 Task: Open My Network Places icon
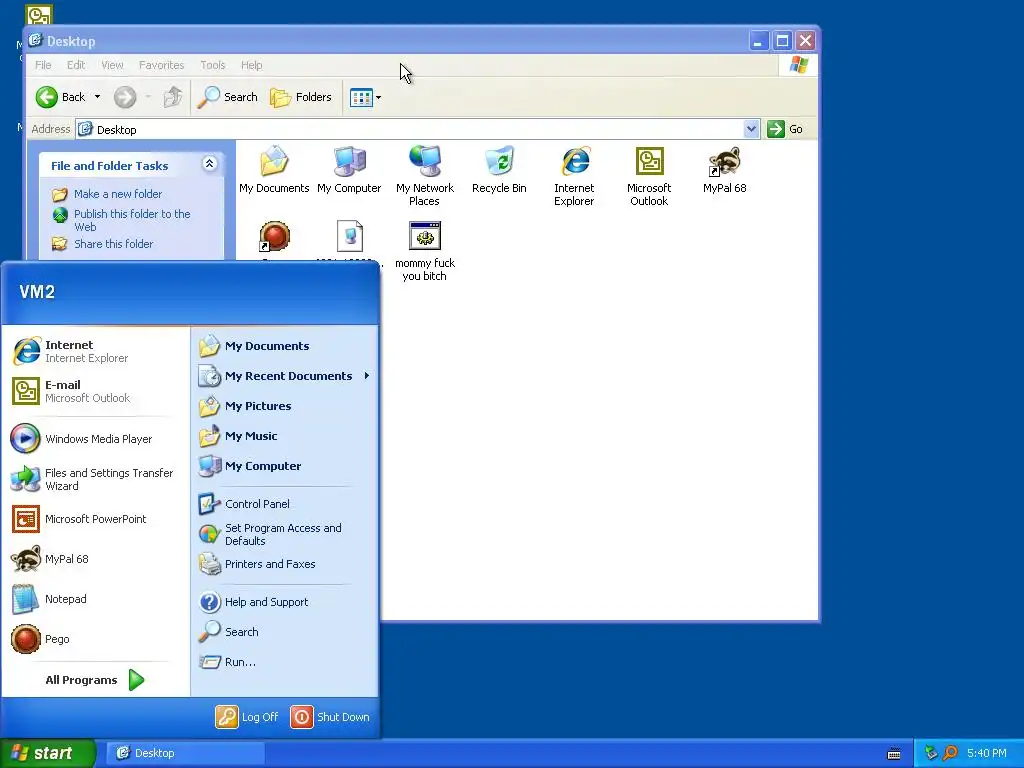tap(424, 176)
